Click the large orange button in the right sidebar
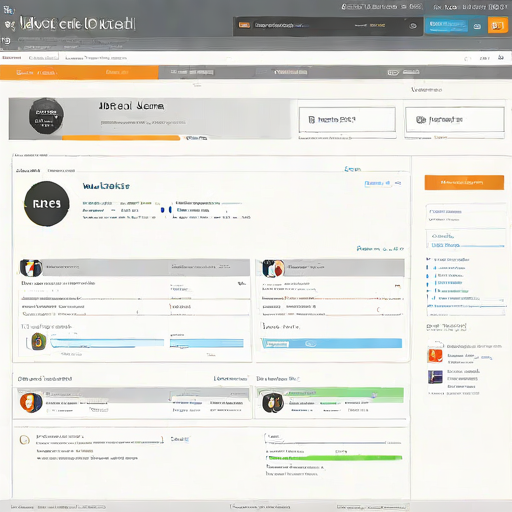Viewport: 512px width, 512px height. [464, 182]
